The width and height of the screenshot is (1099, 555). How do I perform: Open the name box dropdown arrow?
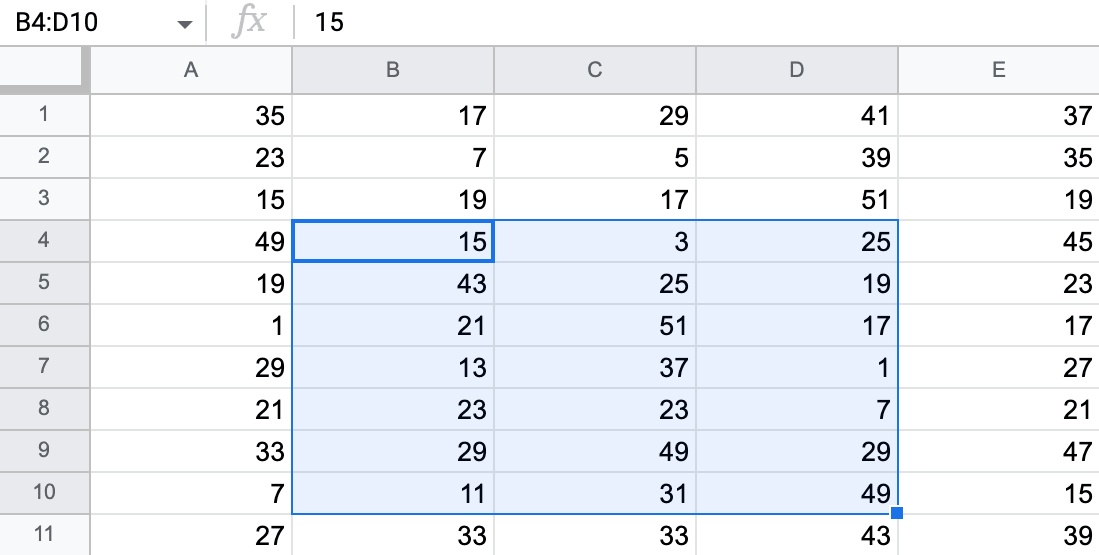pos(184,25)
